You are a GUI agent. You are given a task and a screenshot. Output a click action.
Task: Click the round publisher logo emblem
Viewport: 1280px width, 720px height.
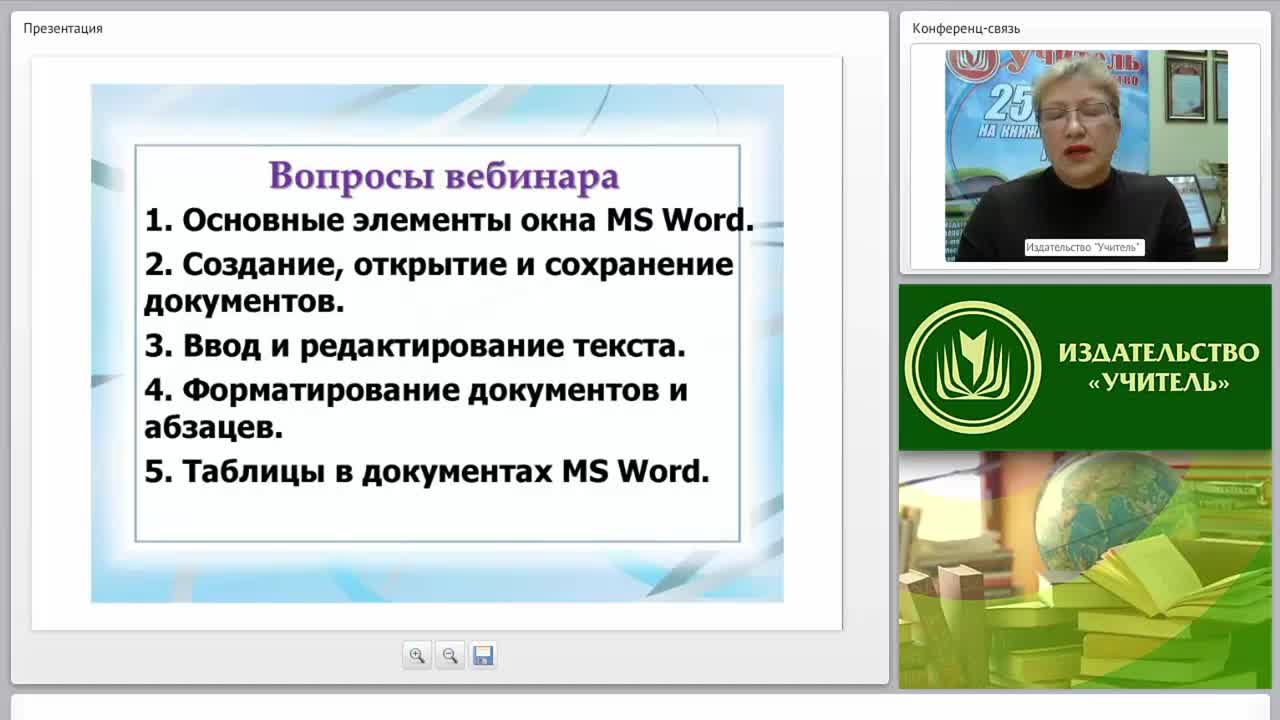tap(973, 367)
